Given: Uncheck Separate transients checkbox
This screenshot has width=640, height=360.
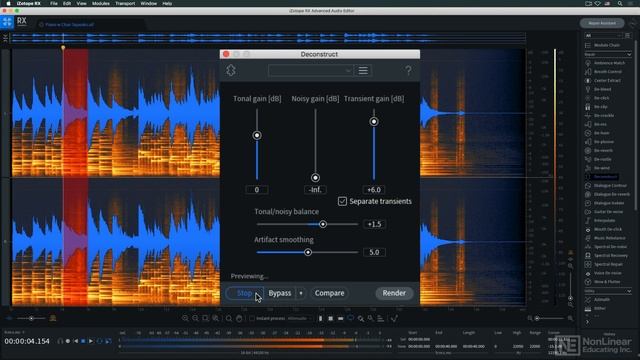Looking at the screenshot, I should pyautogui.click(x=342, y=201).
